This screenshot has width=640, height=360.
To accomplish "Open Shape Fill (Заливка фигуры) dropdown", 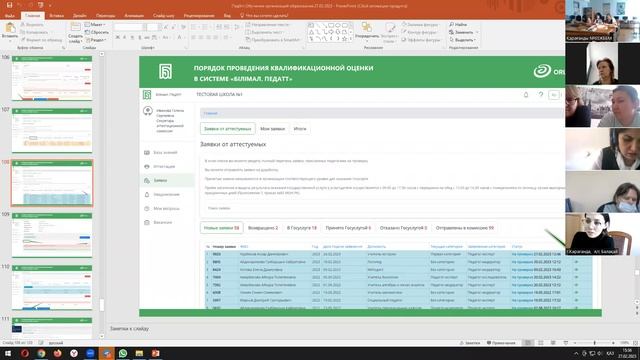I will pos(420,24).
